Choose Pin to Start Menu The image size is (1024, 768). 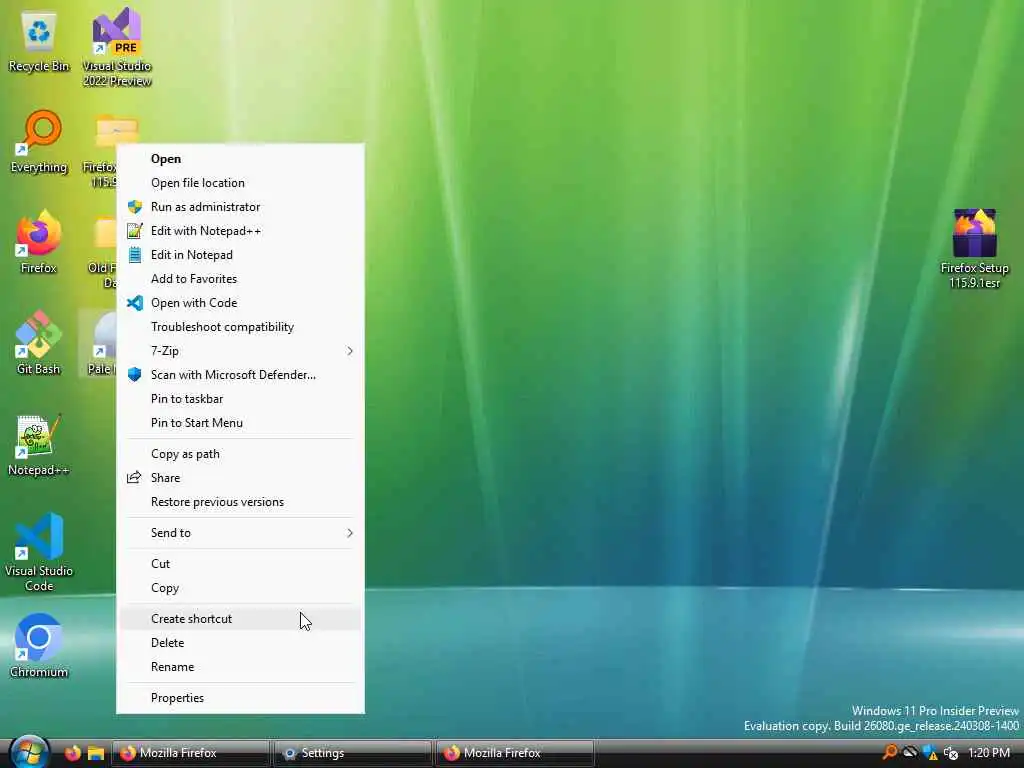240,423
